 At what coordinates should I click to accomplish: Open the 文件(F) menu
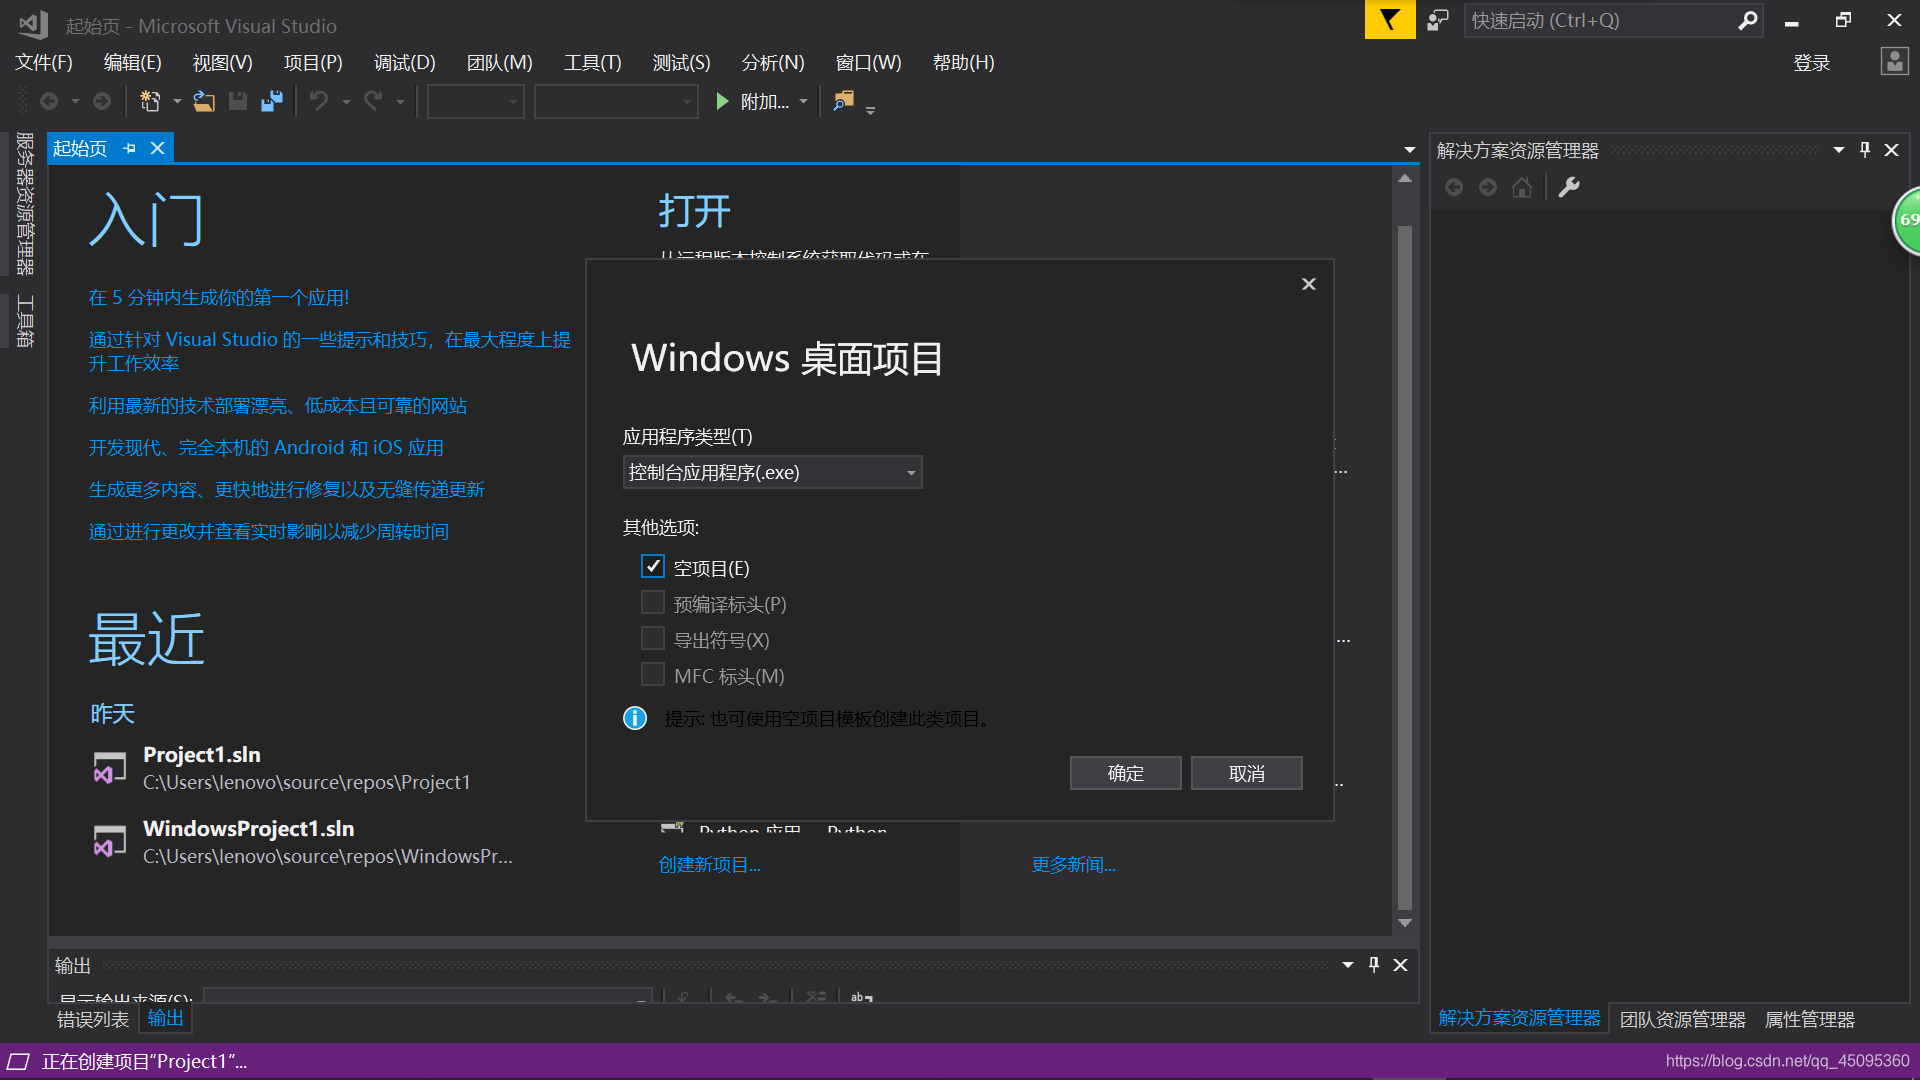tap(44, 62)
